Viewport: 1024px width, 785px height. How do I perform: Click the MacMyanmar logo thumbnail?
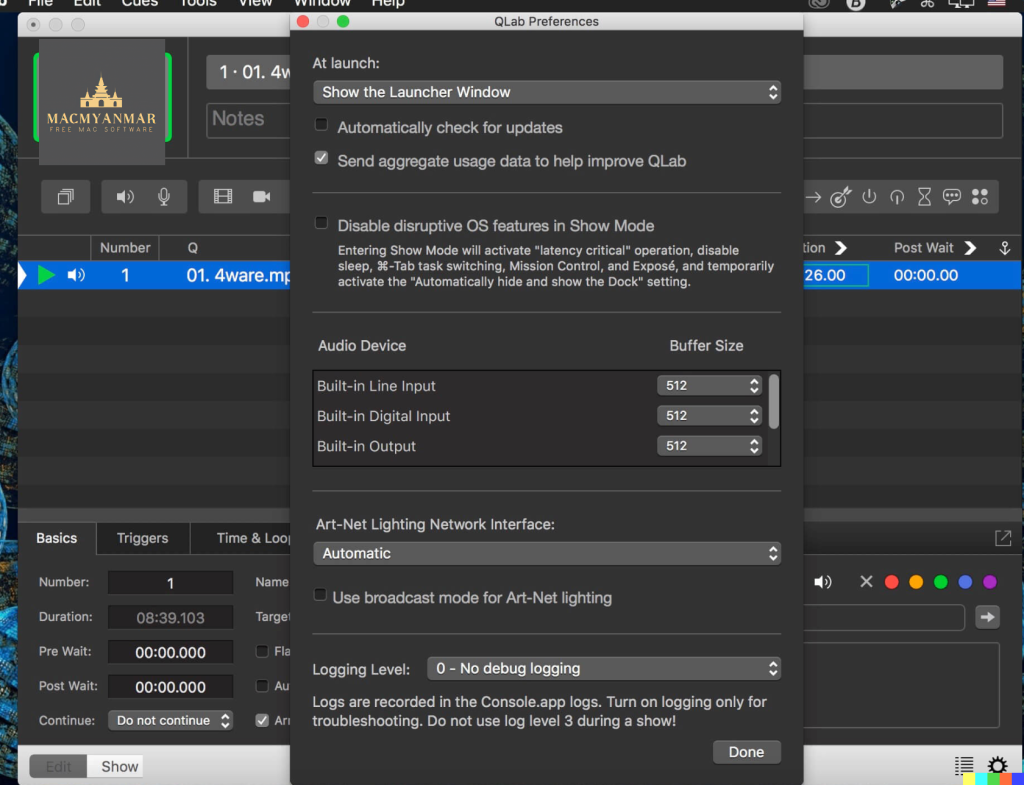[102, 101]
